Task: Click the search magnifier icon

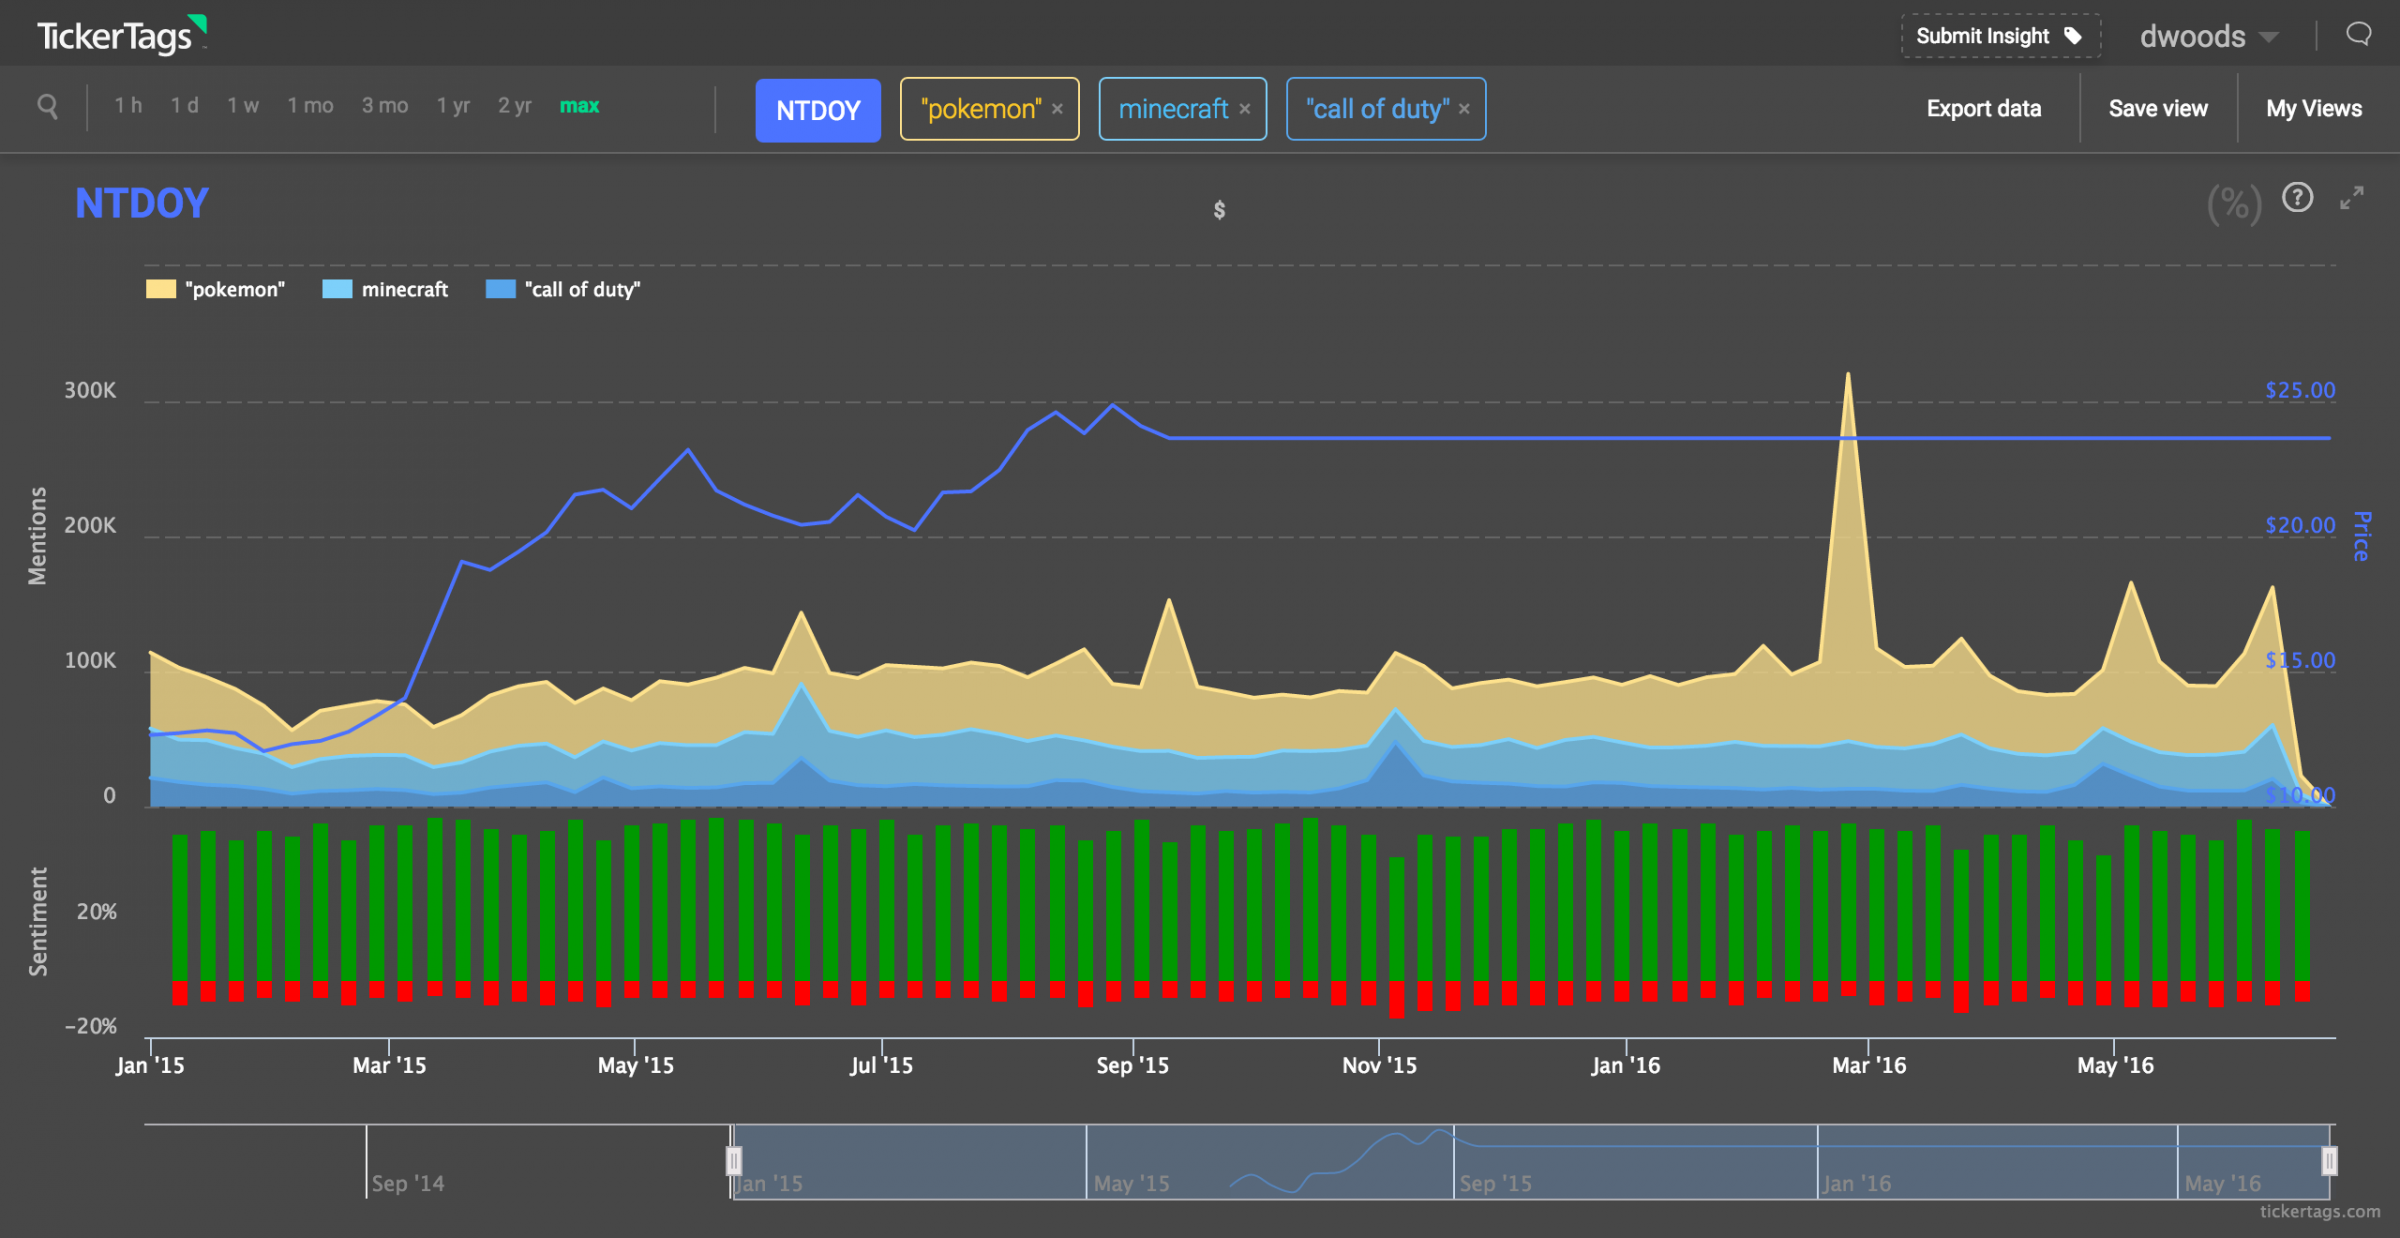Action: [x=47, y=106]
